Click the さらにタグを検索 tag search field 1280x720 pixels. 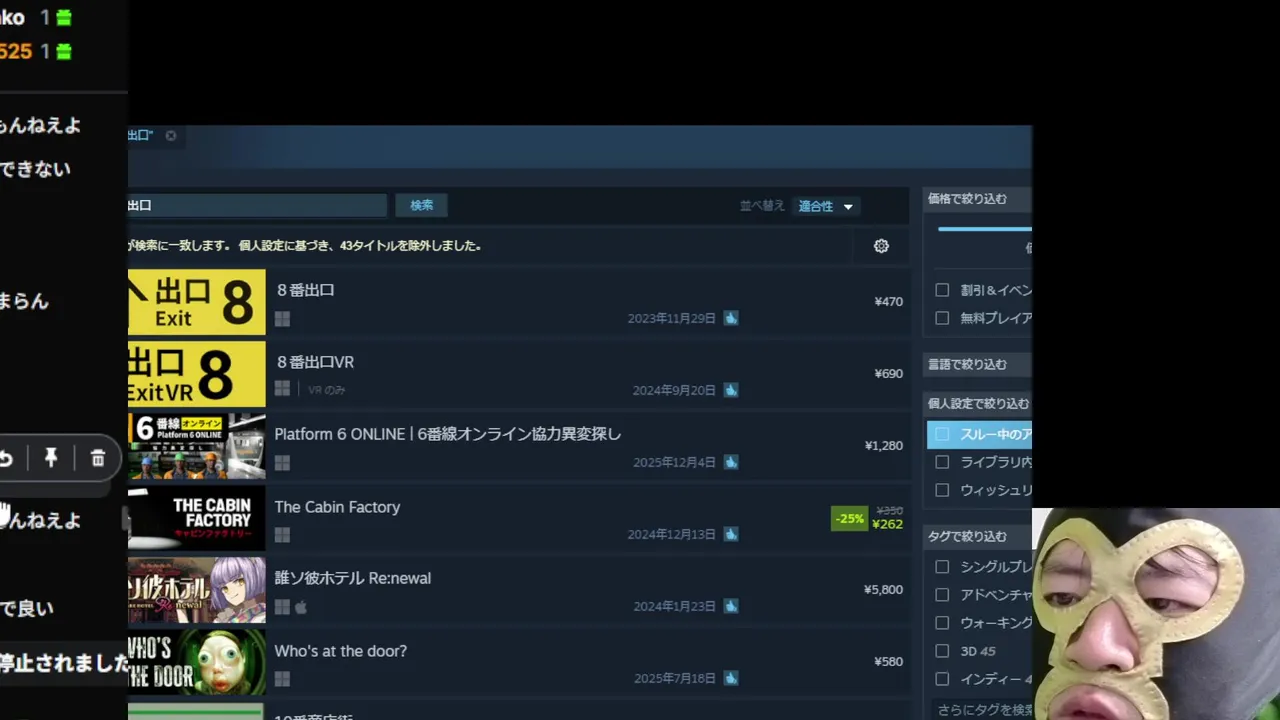pos(982,710)
